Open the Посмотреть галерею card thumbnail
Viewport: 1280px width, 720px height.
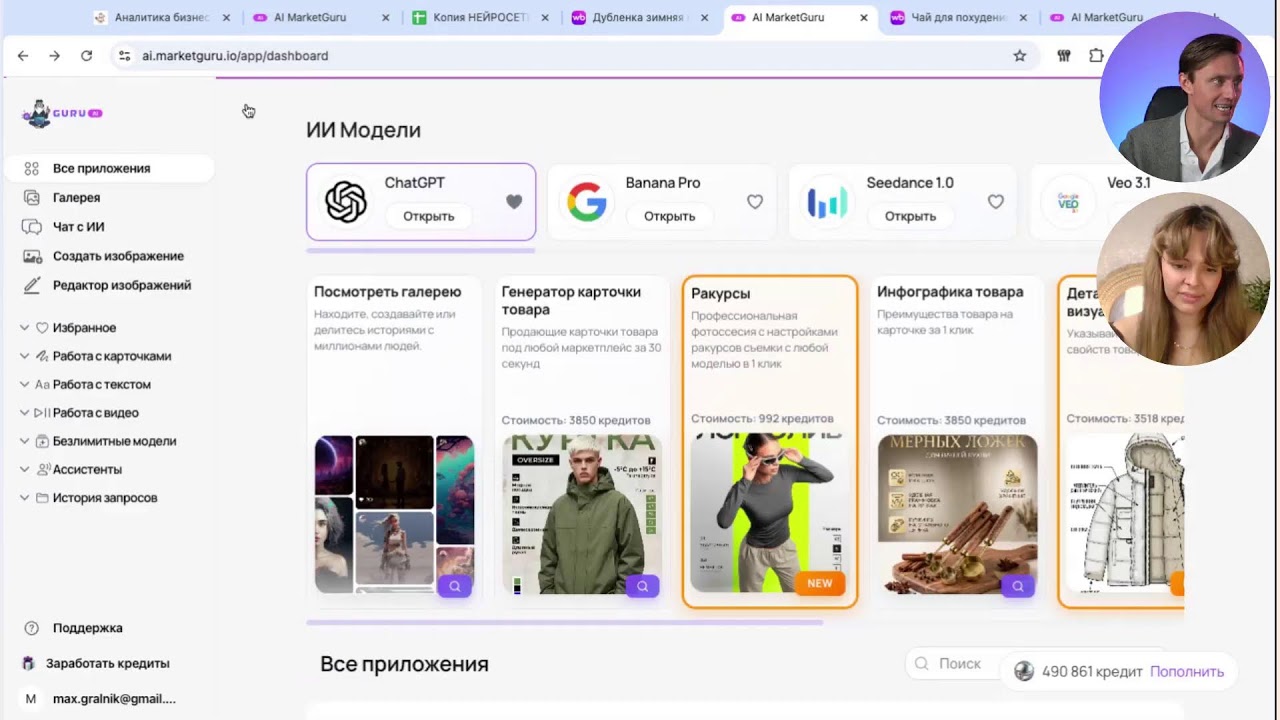coord(394,514)
